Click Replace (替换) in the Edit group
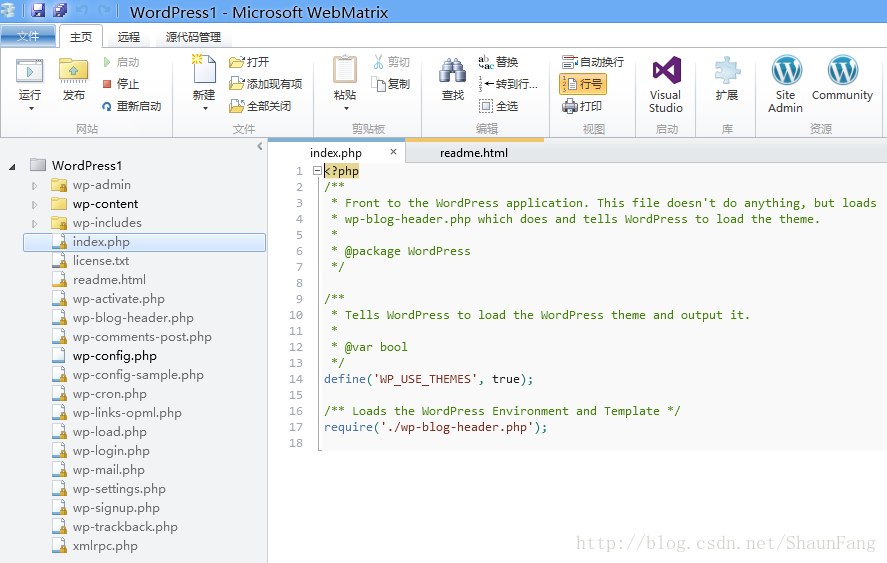 [x=498, y=62]
